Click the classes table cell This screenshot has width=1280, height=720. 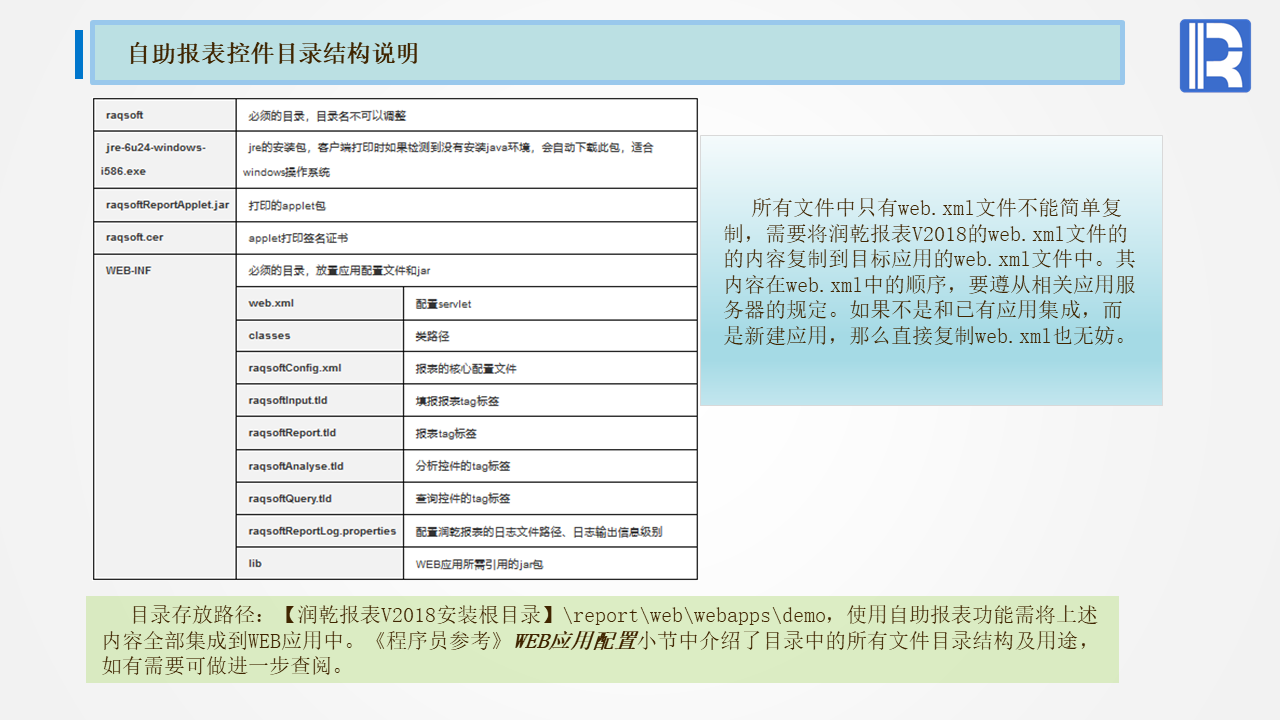pos(320,336)
